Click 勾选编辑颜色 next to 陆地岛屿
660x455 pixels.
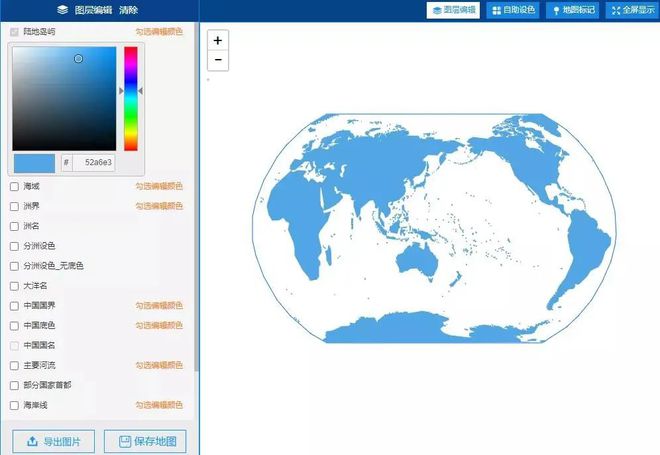159,32
